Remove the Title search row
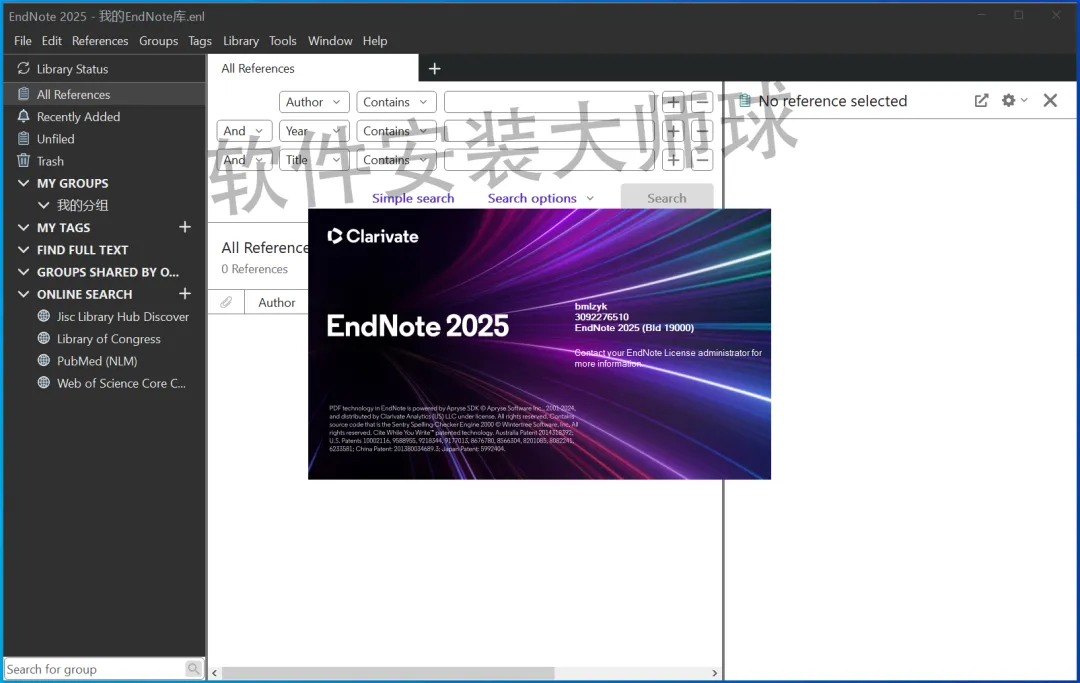 (702, 160)
